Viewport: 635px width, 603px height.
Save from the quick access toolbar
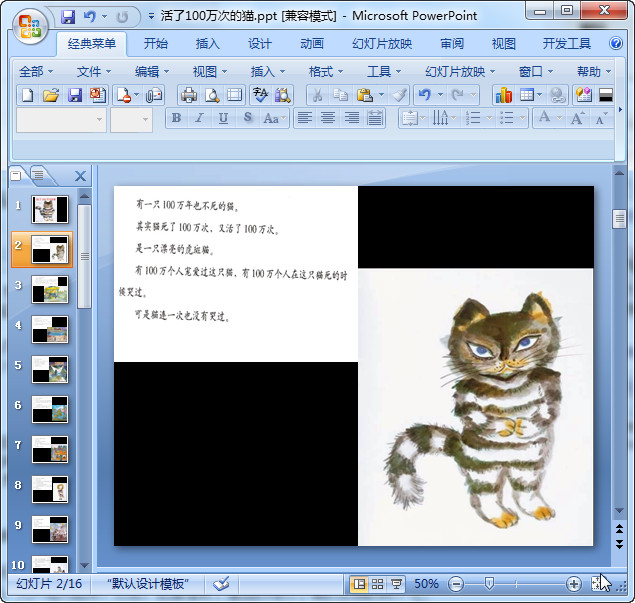(68, 17)
